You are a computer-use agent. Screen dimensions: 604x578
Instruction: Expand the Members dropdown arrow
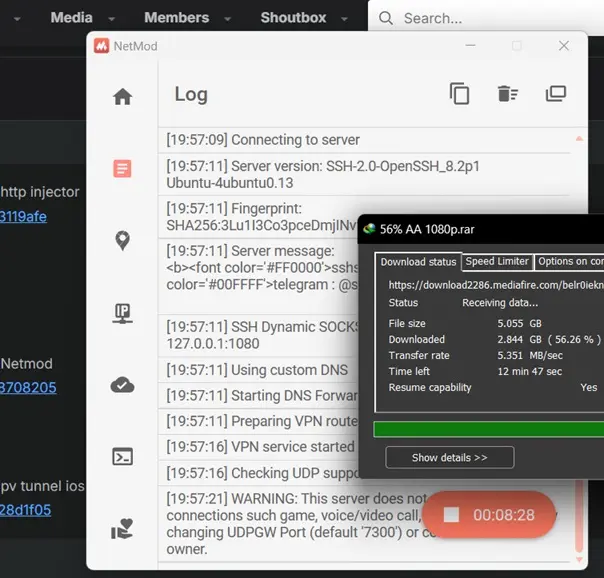(228, 18)
